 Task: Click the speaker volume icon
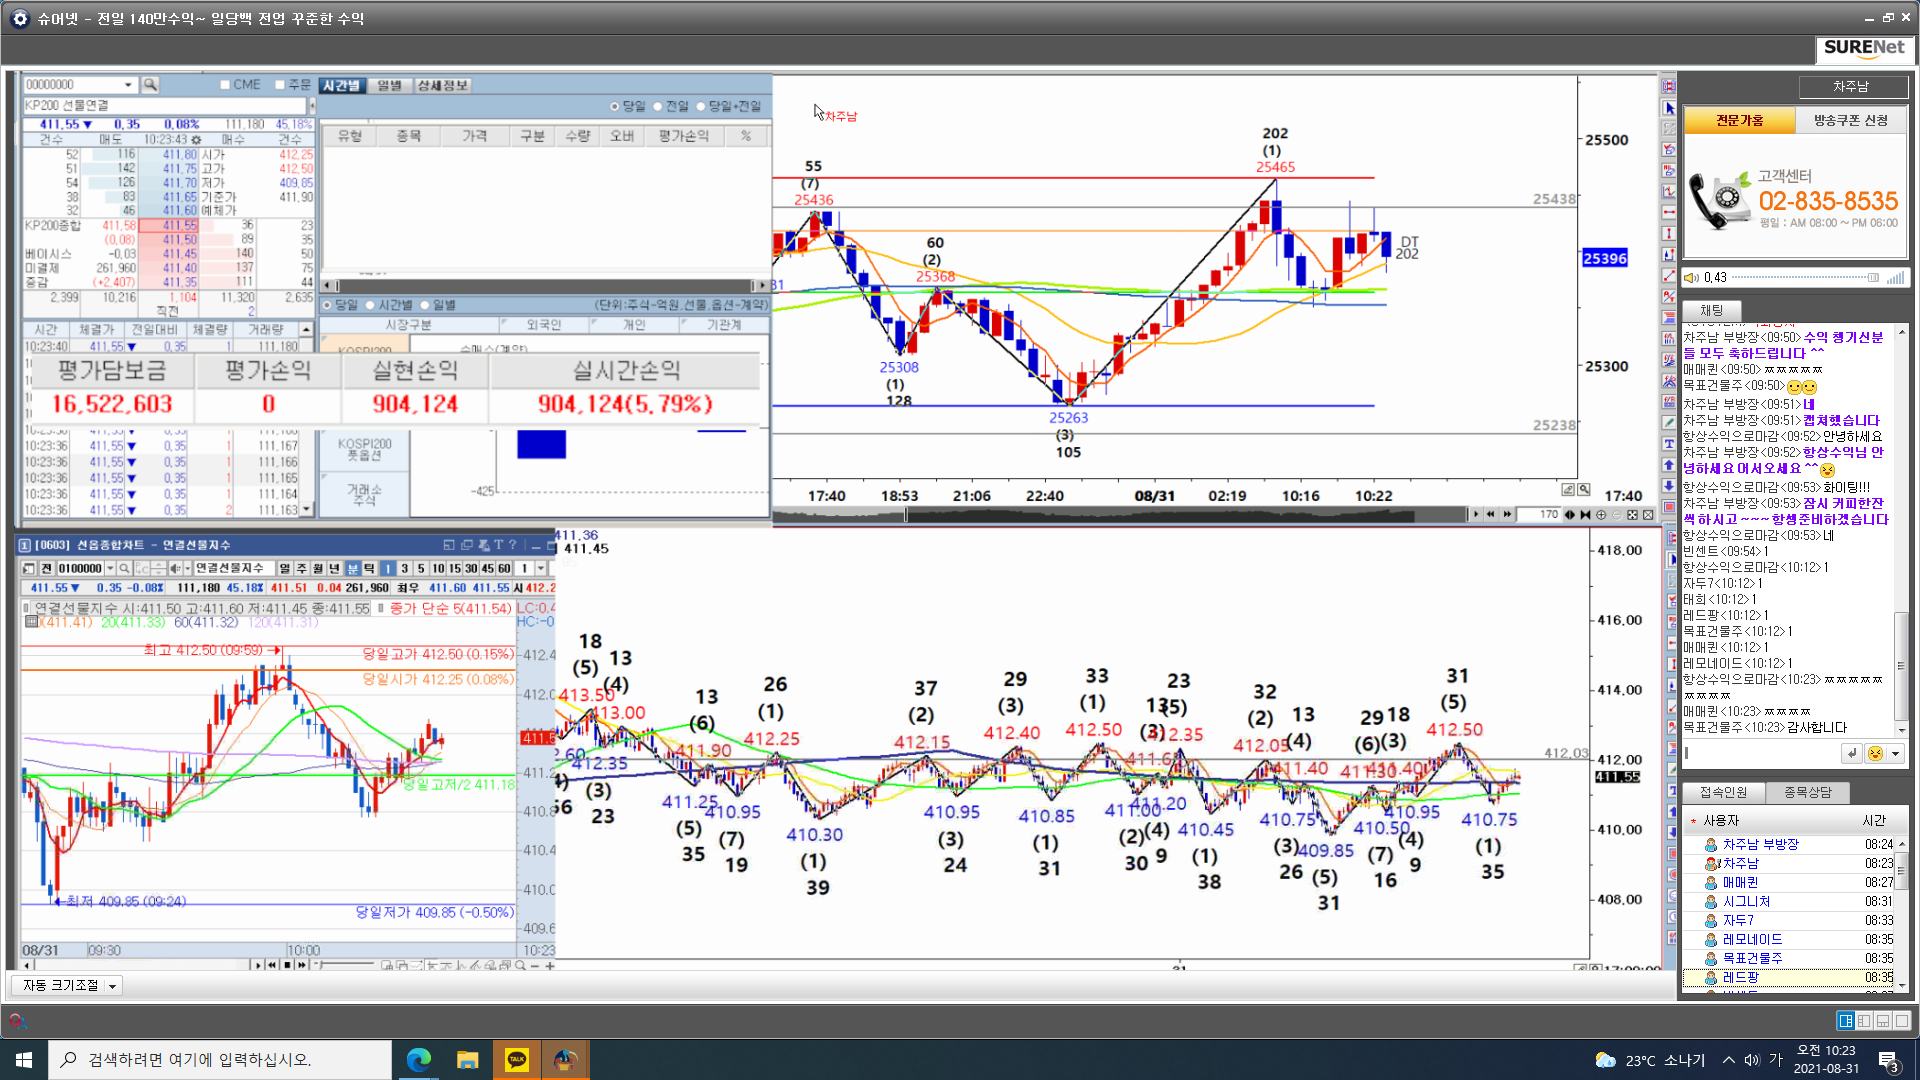pos(1691,278)
